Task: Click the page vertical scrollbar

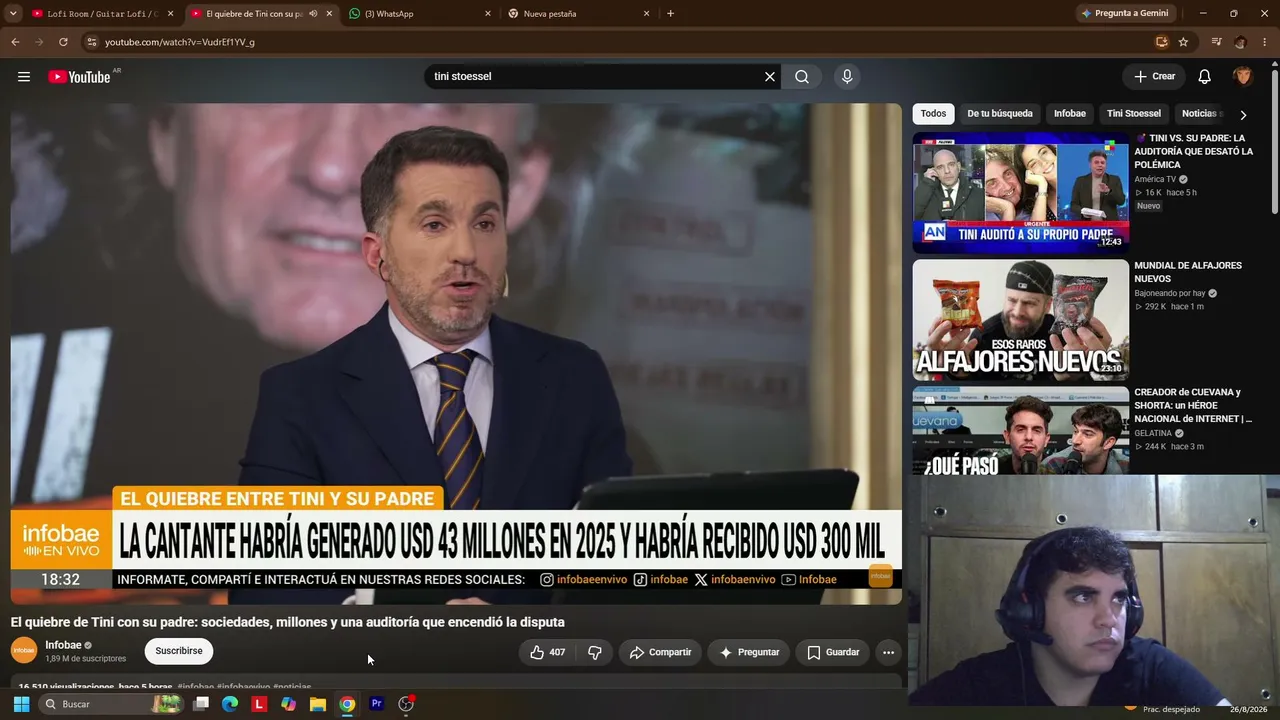Action: click(x=1274, y=140)
